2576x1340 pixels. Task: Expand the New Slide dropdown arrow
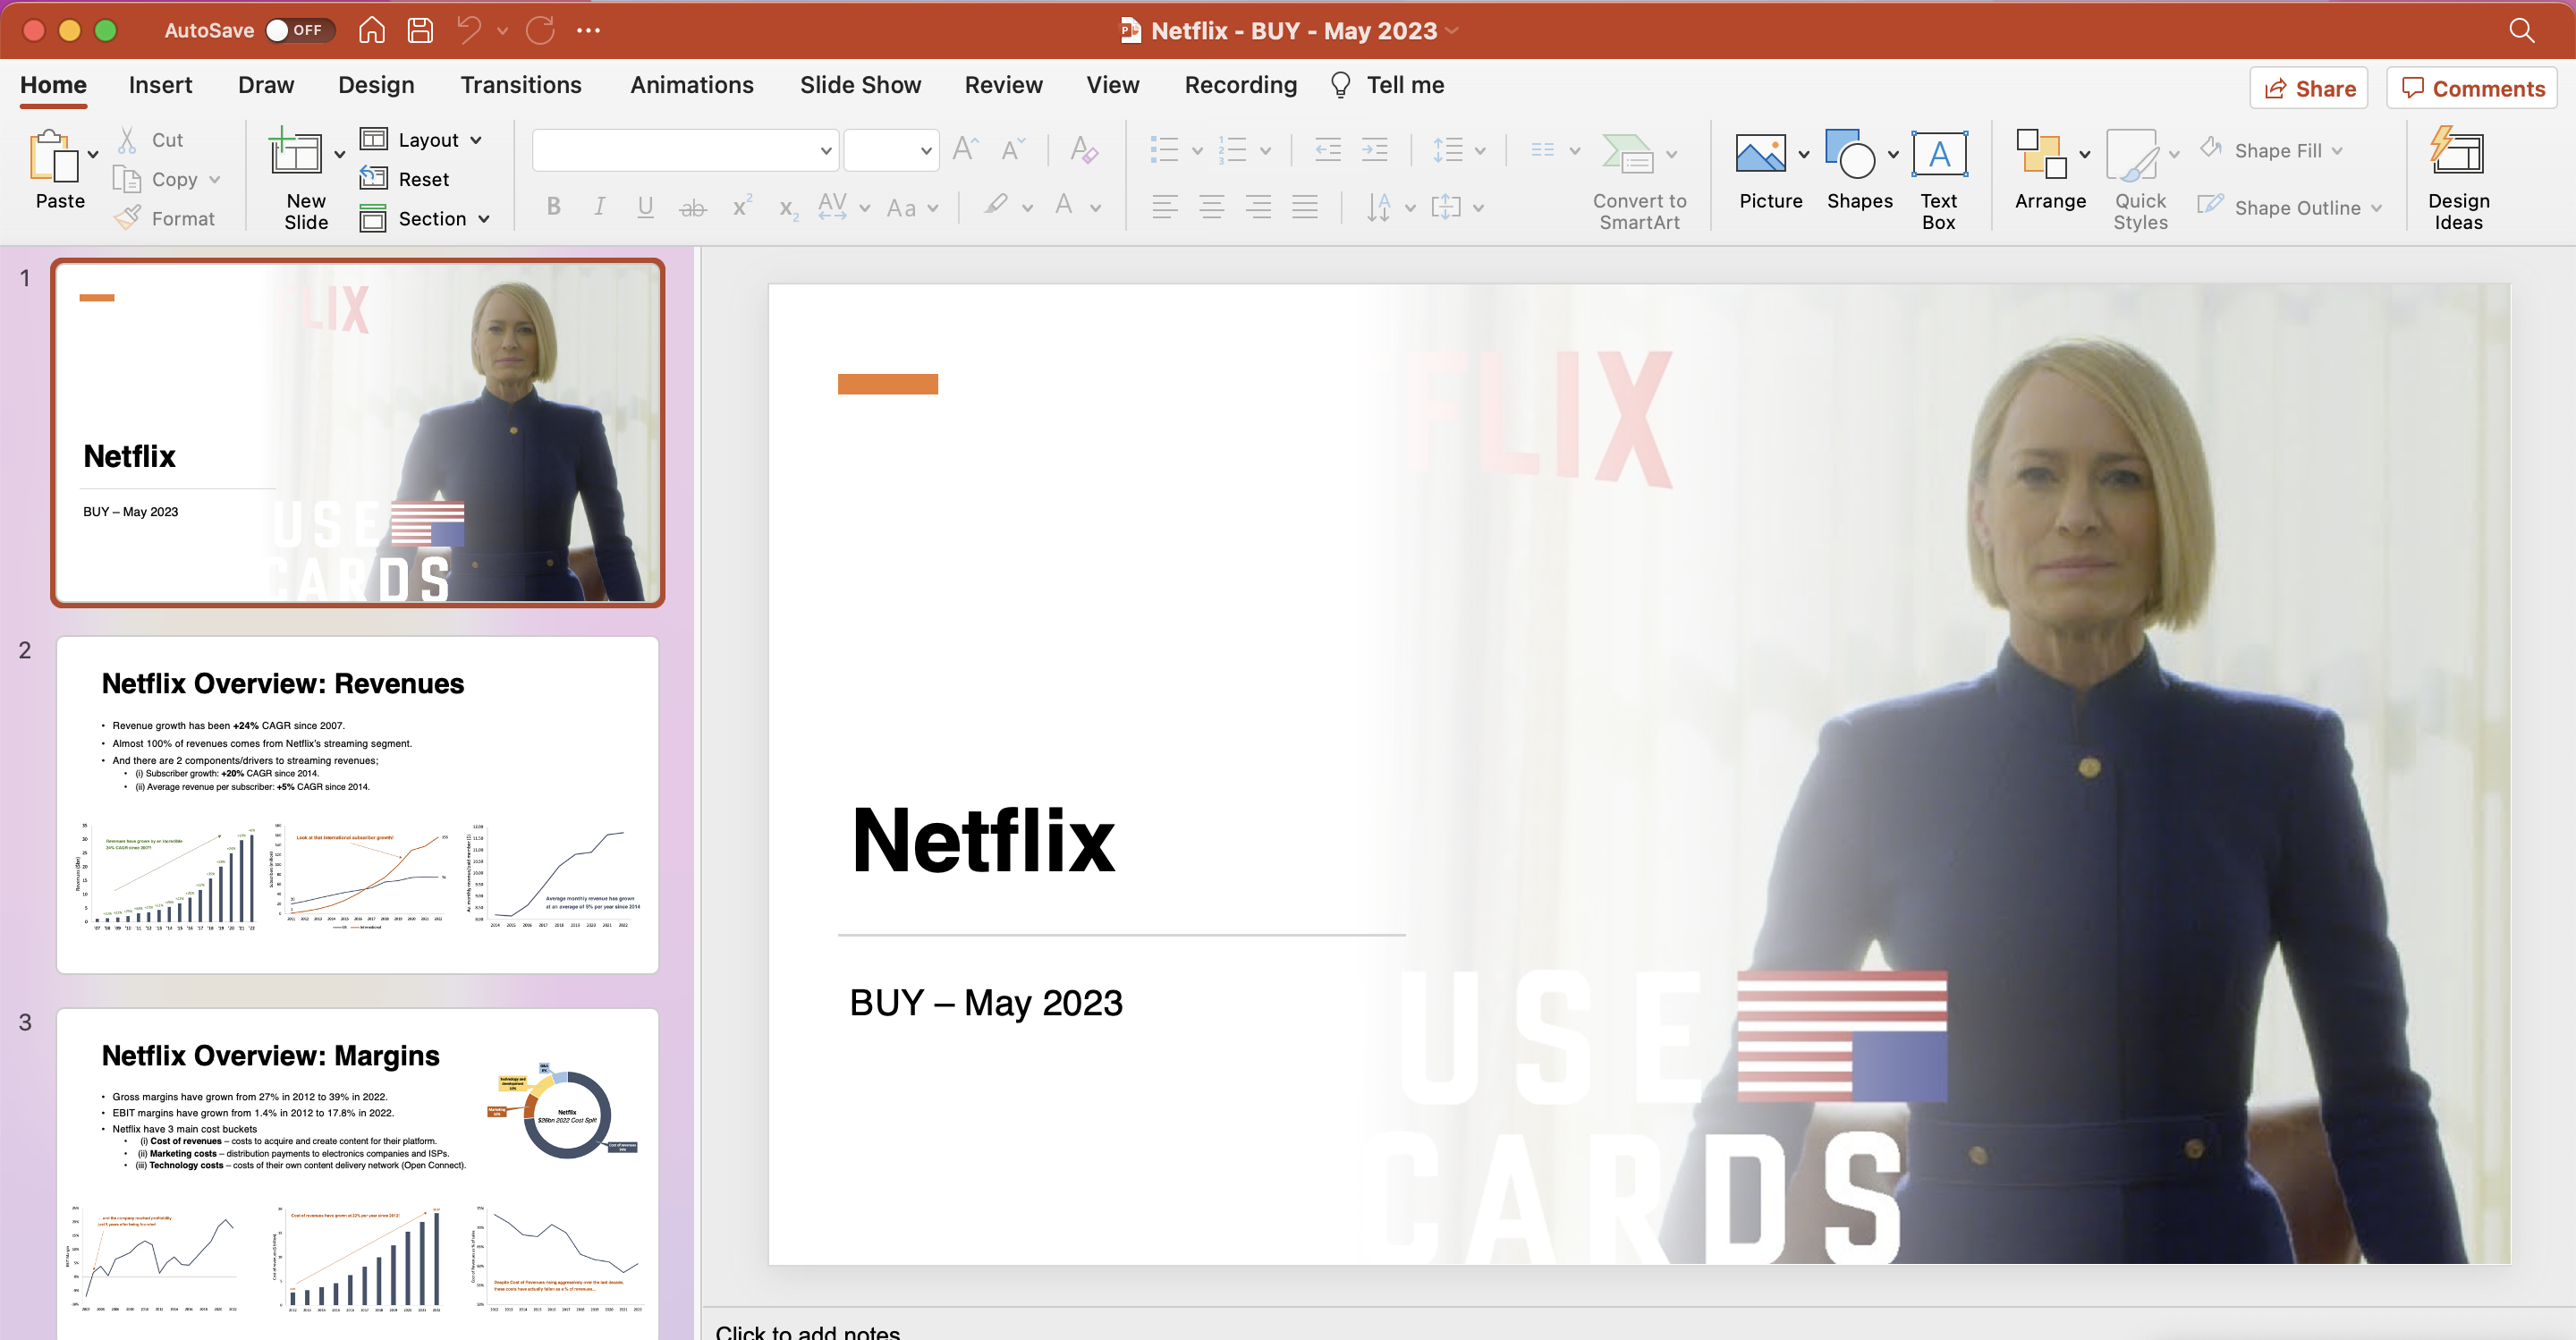point(340,155)
